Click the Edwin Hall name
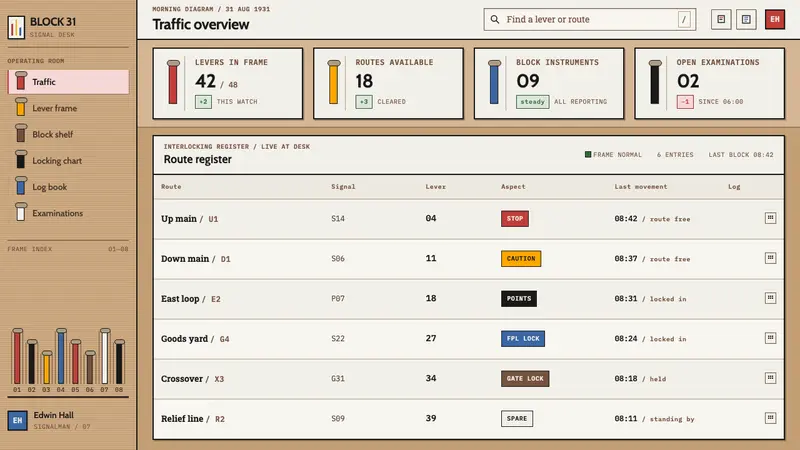 pyautogui.click(x=54, y=415)
